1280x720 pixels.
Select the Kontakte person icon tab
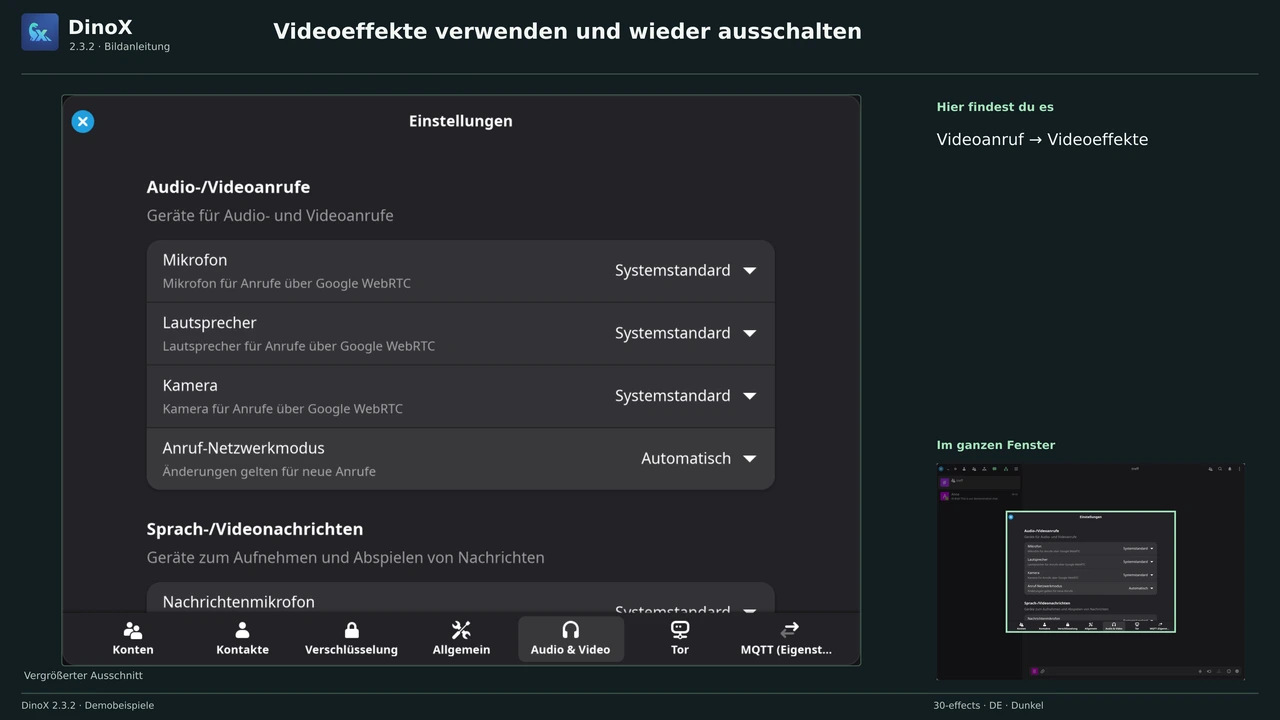(242, 639)
